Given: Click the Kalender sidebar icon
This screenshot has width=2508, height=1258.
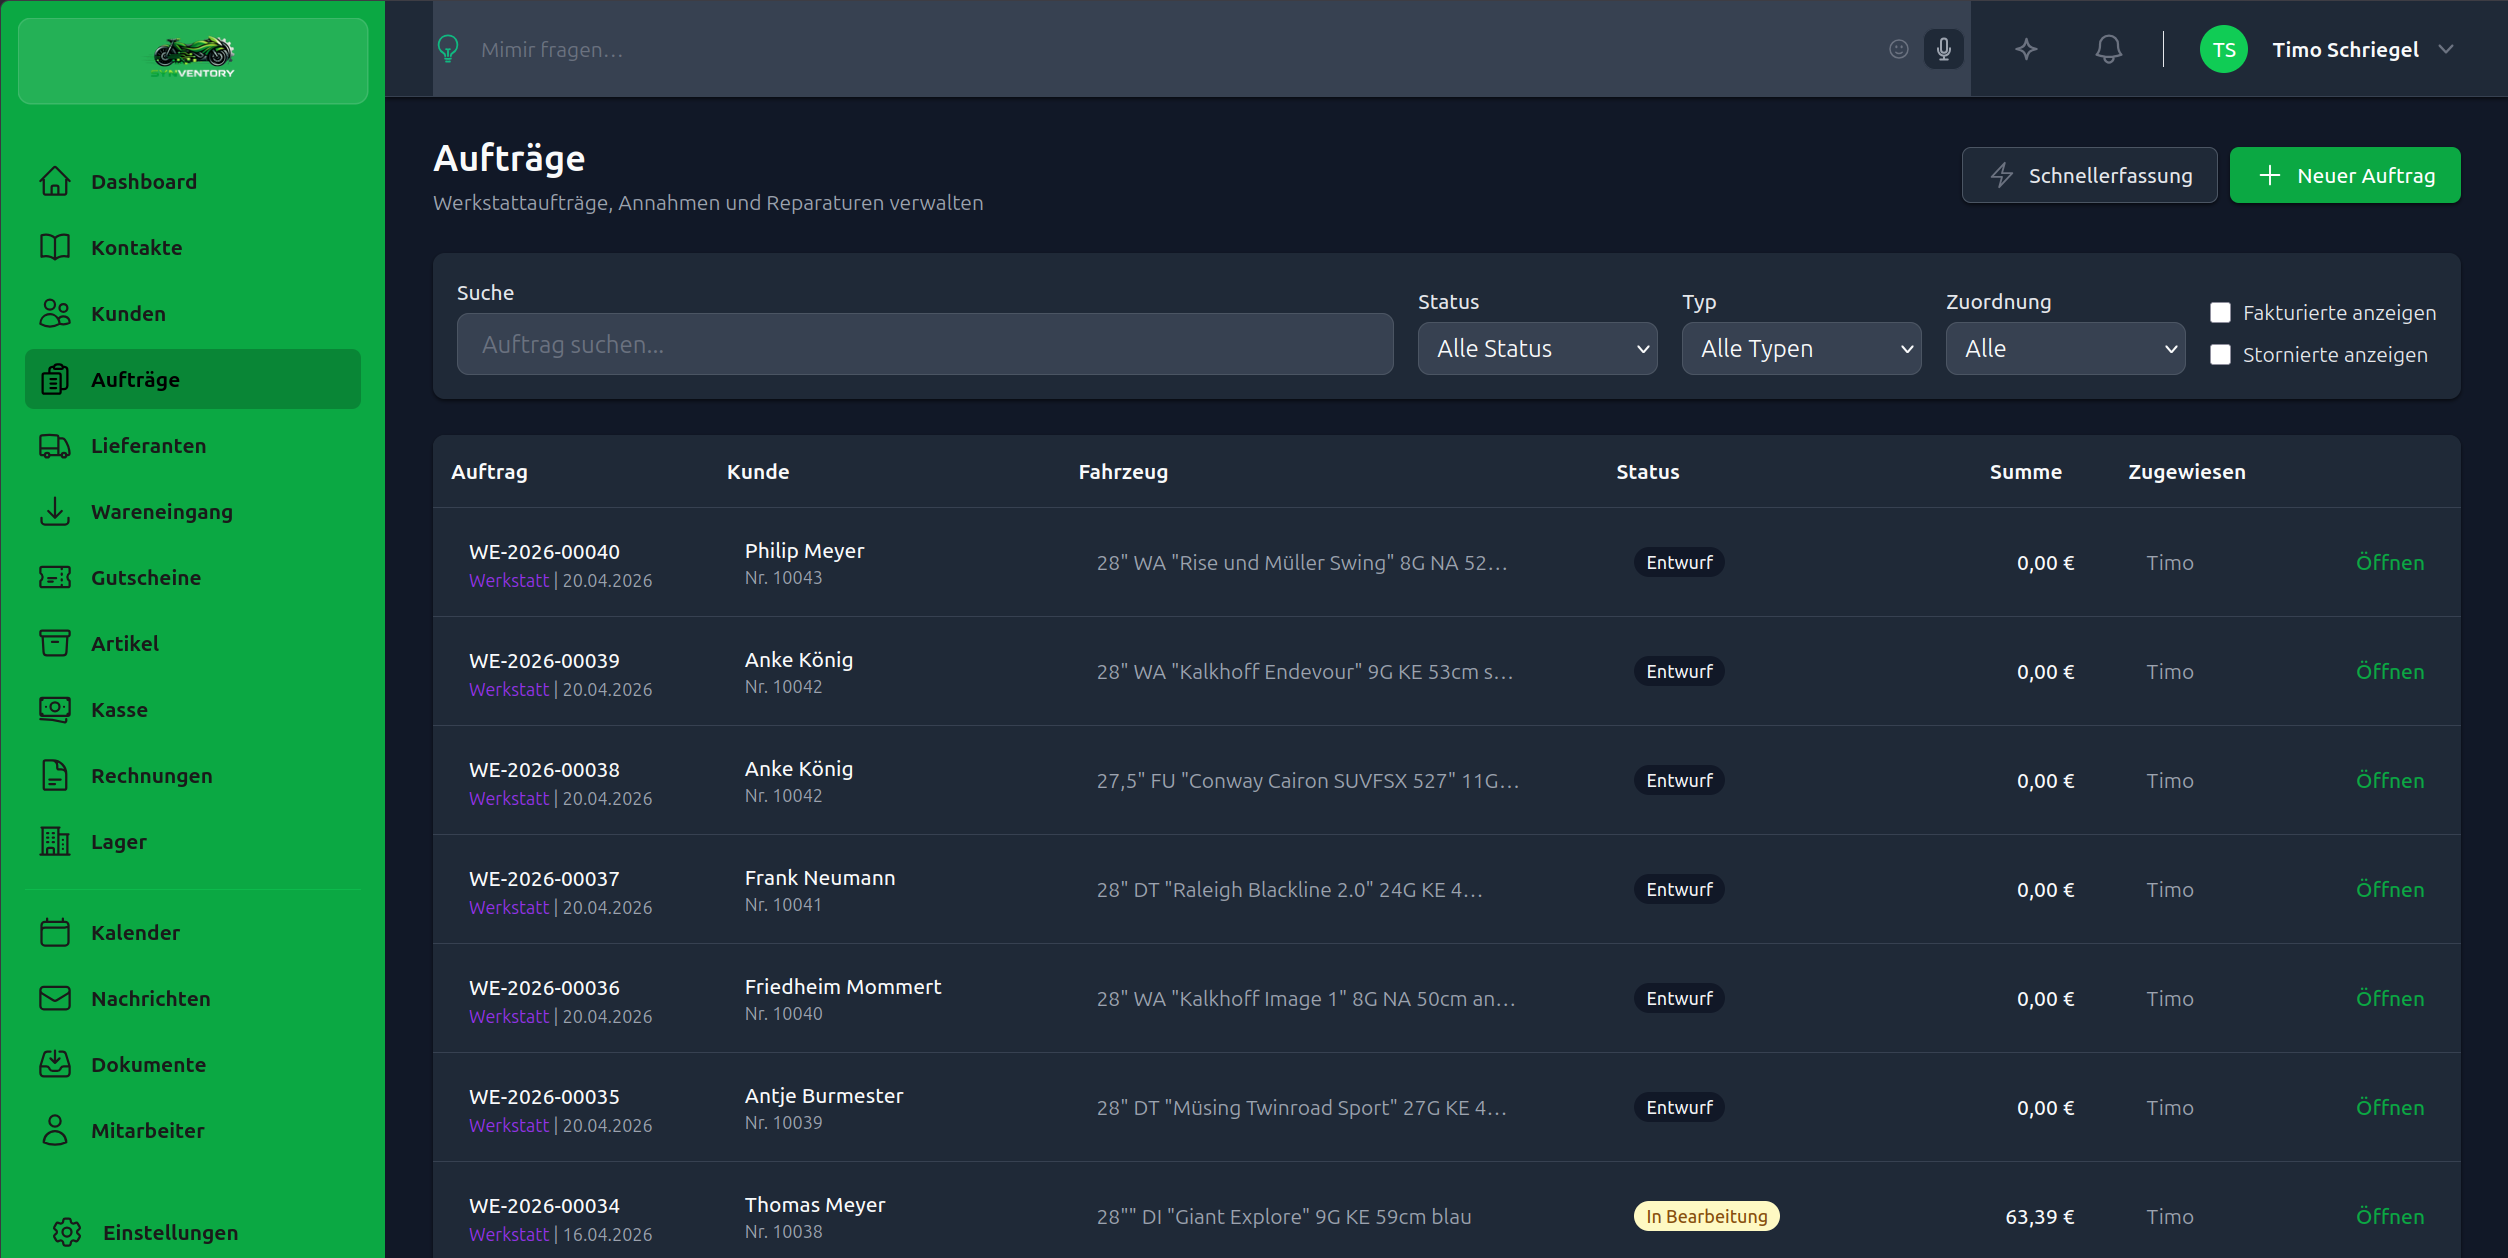Looking at the screenshot, I should tap(55, 932).
